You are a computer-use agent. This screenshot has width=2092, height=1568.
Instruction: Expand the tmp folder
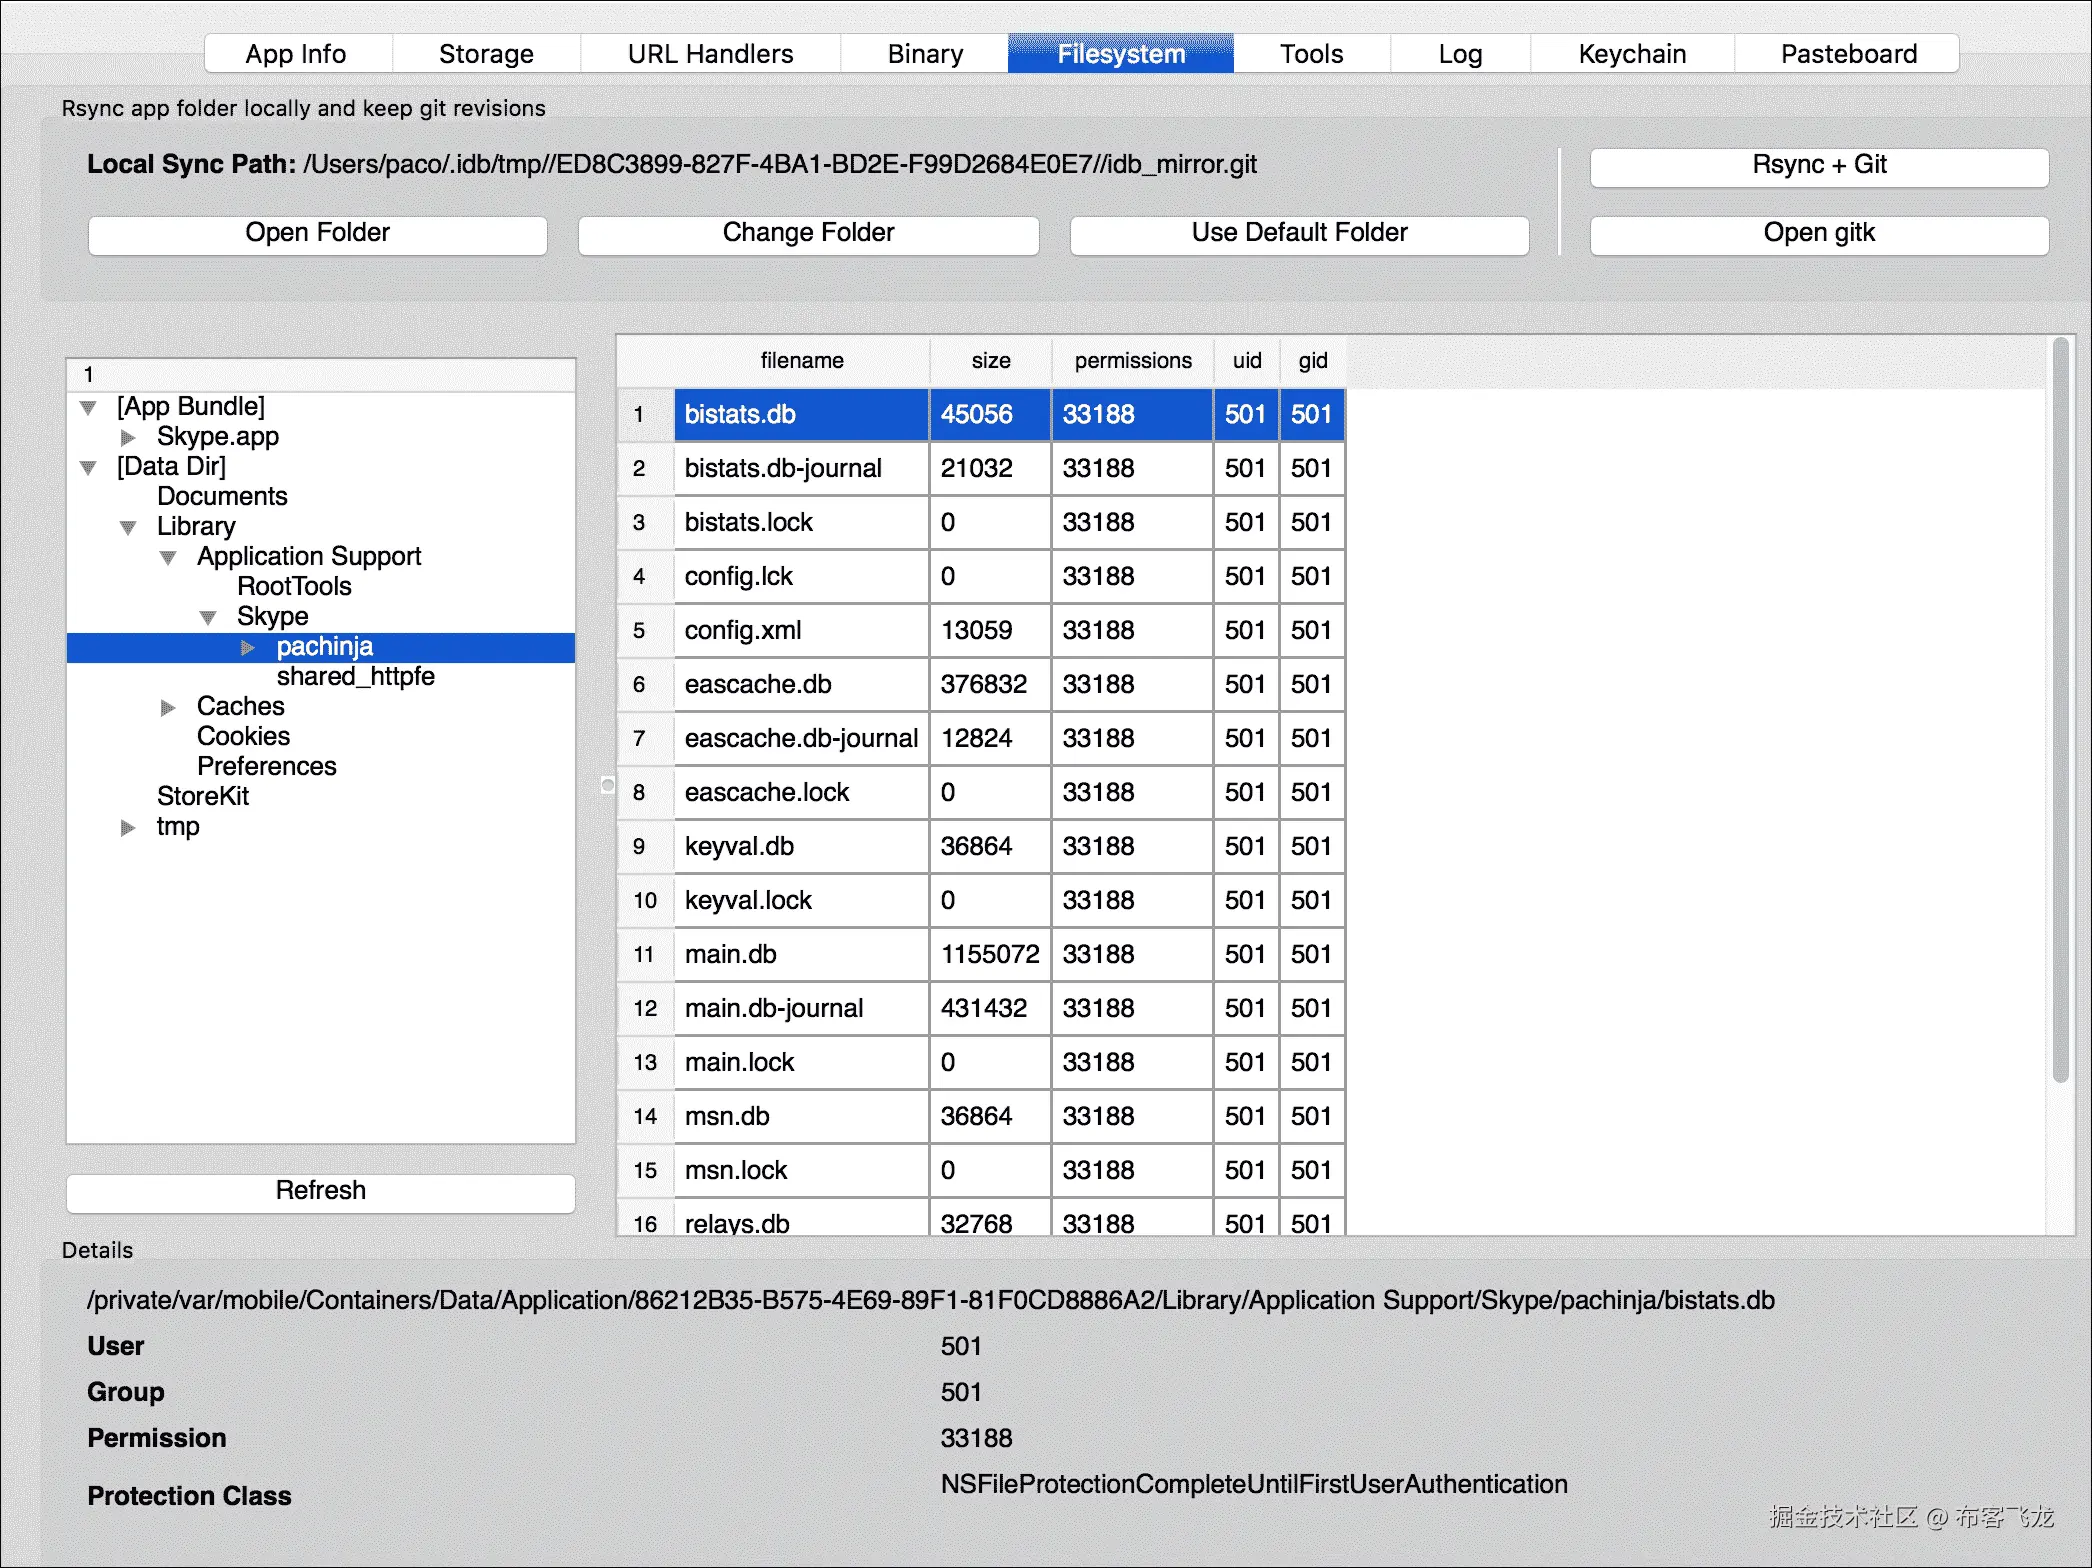coord(128,828)
